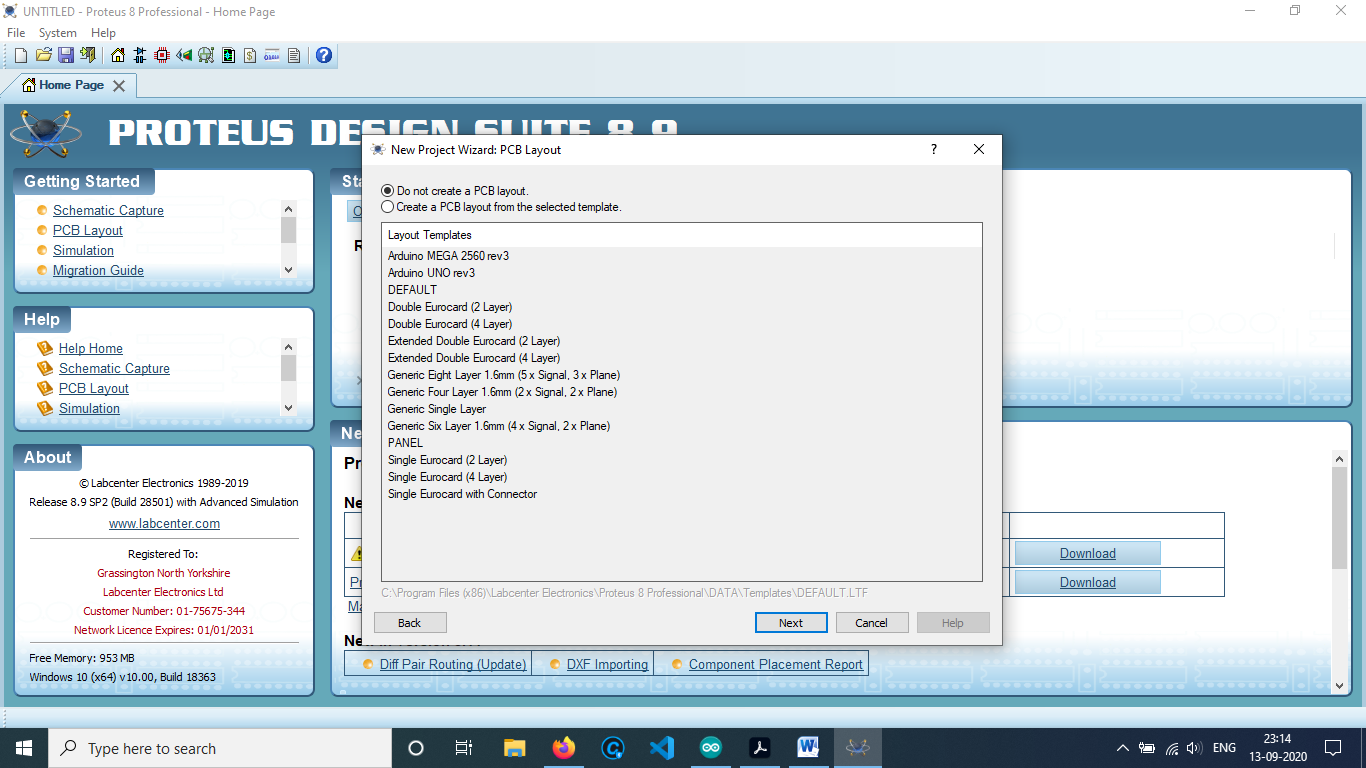Open Arduino IDE from taskbar
The width and height of the screenshot is (1366, 768).
coord(710,748)
